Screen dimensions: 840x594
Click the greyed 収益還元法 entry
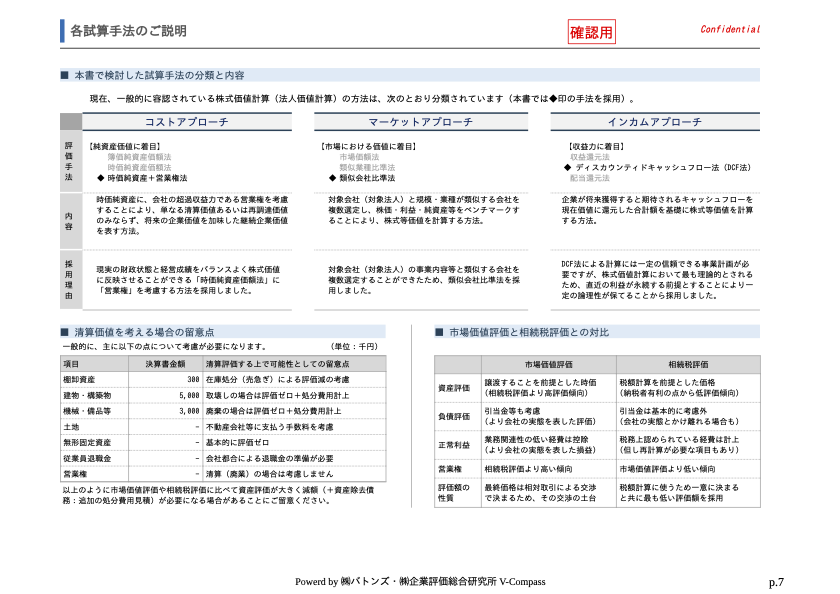tap(590, 157)
